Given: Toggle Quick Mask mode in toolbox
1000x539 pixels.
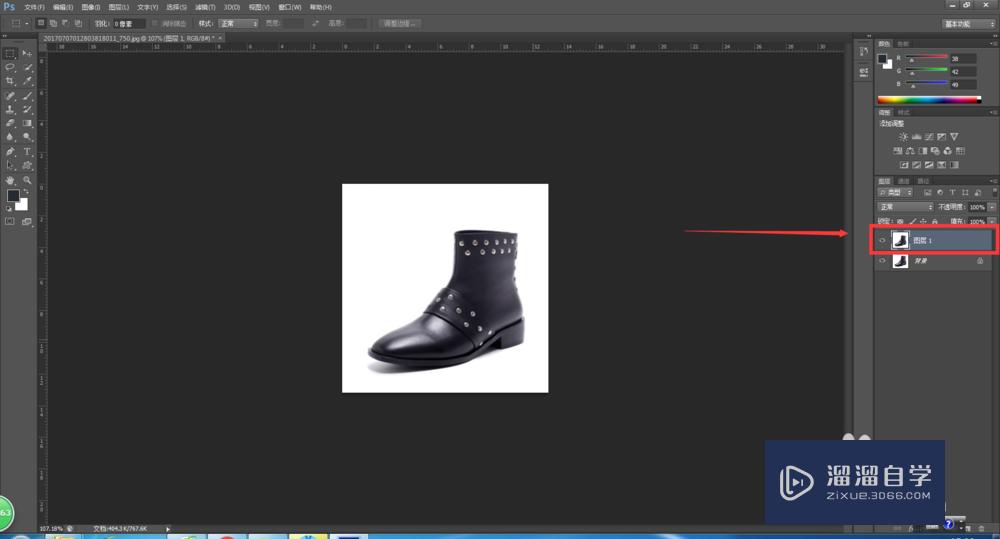Looking at the screenshot, I should [x=10, y=220].
